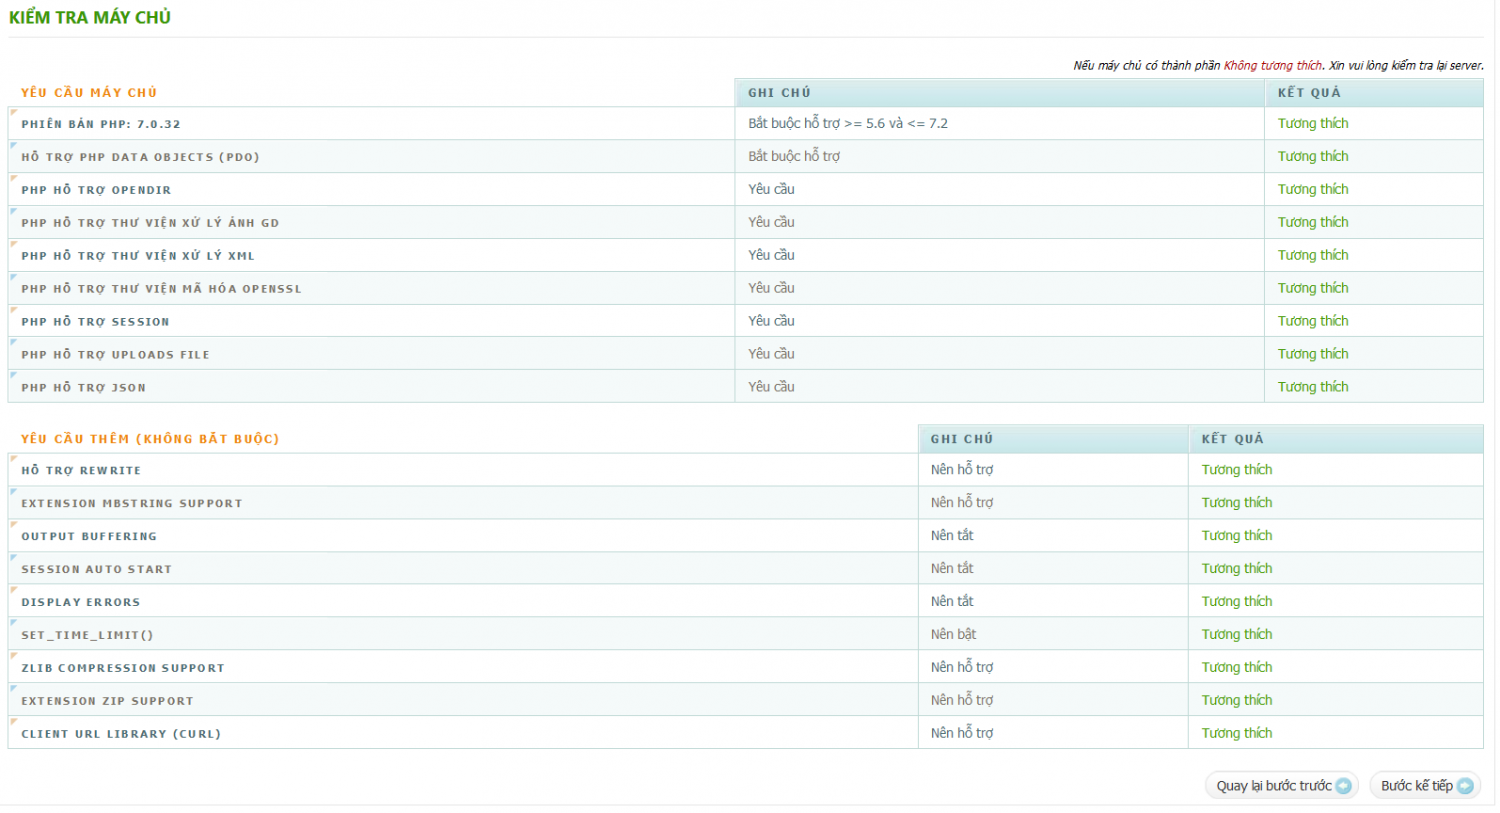
Task: Select the 'set_time_limit()' row label
Action: click(87, 636)
